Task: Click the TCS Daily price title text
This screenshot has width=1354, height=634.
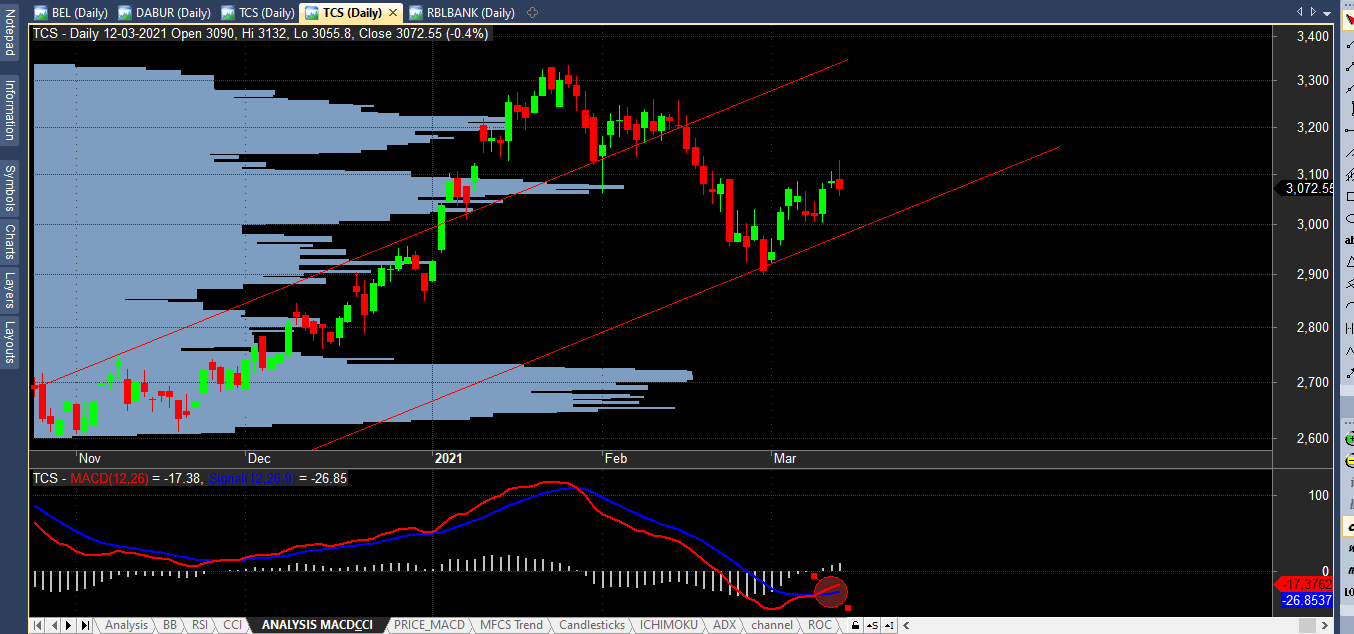Action: coord(260,33)
